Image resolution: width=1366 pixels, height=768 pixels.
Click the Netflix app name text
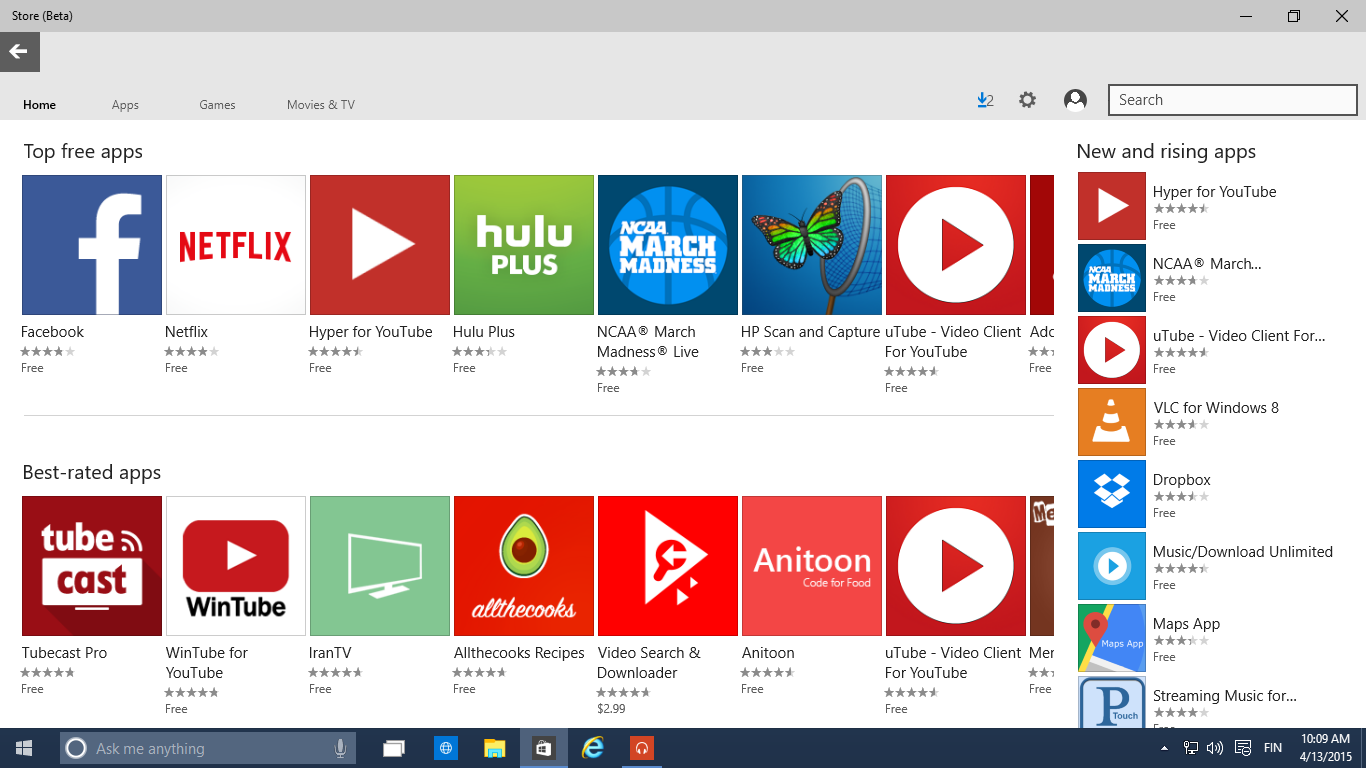click(x=187, y=332)
